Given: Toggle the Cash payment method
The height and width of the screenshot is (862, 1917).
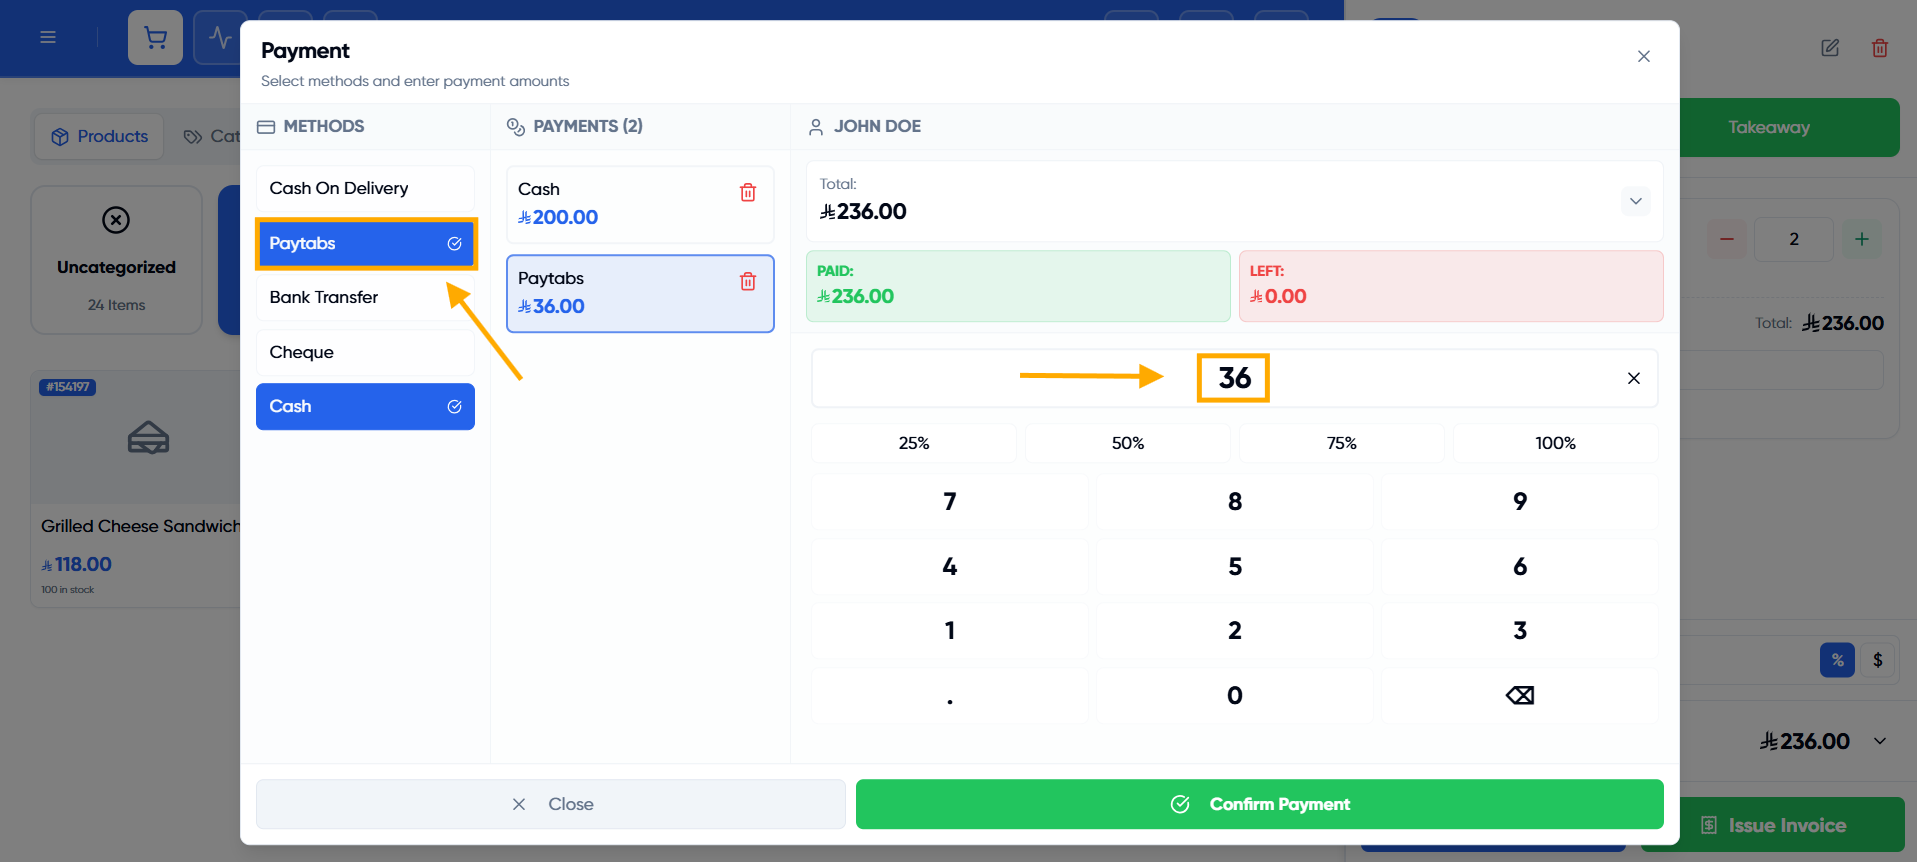Looking at the screenshot, I should [x=365, y=406].
